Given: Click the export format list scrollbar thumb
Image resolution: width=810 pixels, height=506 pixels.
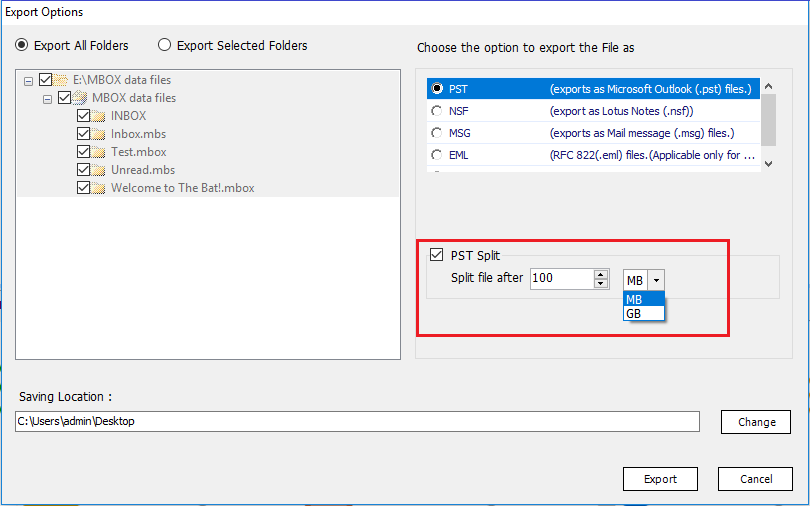Looking at the screenshot, I should (x=769, y=120).
